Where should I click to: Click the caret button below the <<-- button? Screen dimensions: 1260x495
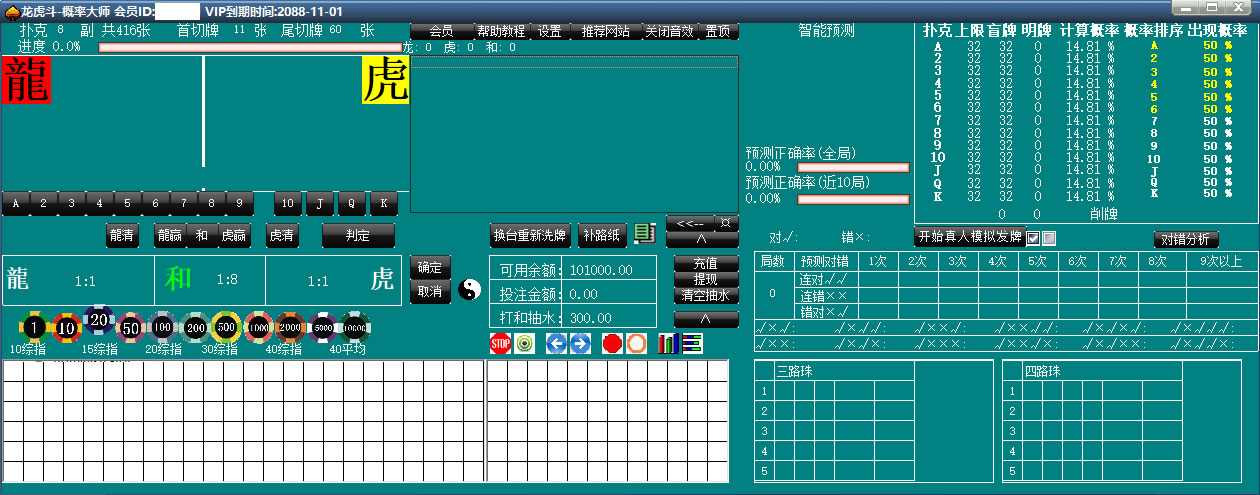pyautogui.click(x=702, y=239)
